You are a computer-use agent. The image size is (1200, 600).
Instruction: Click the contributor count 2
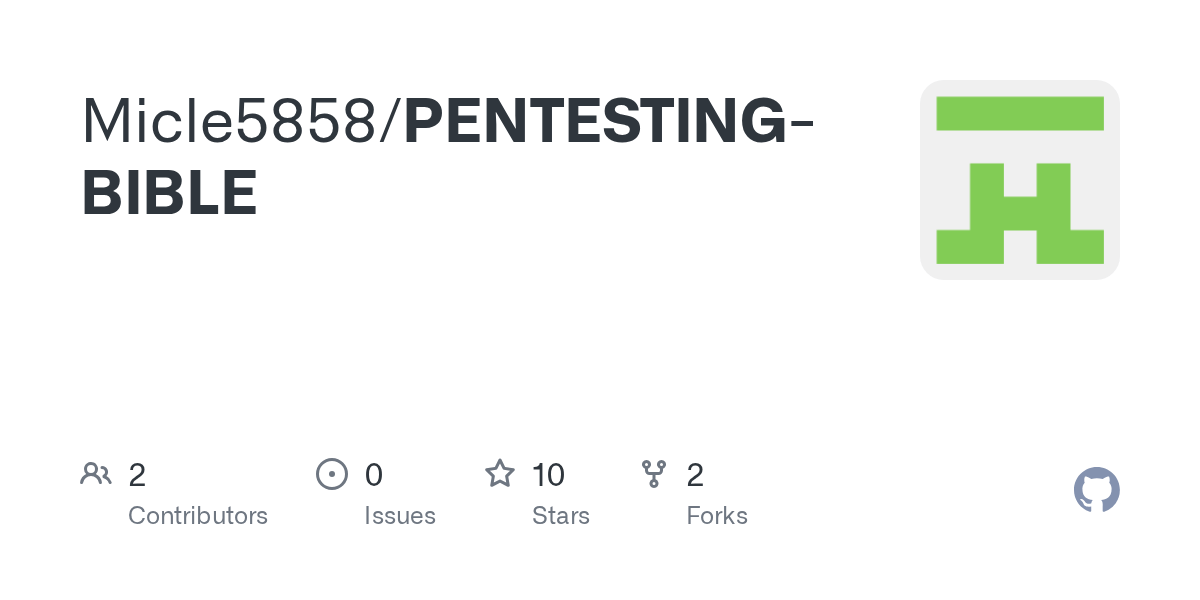tap(137, 475)
